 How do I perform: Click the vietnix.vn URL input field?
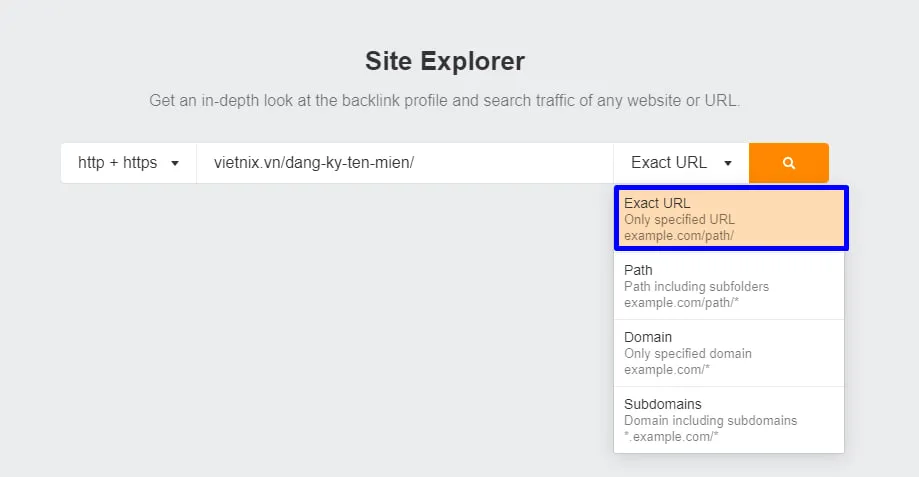pyautogui.click(x=405, y=163)
